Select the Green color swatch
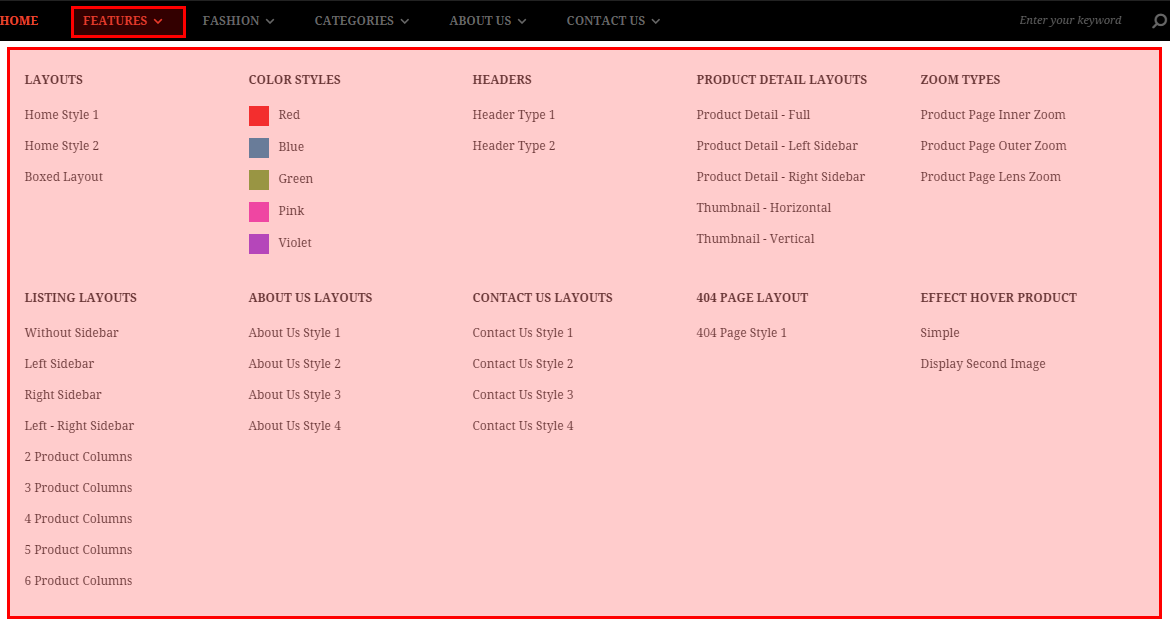Screen dimensions: 1170x627 click(259, 180)
